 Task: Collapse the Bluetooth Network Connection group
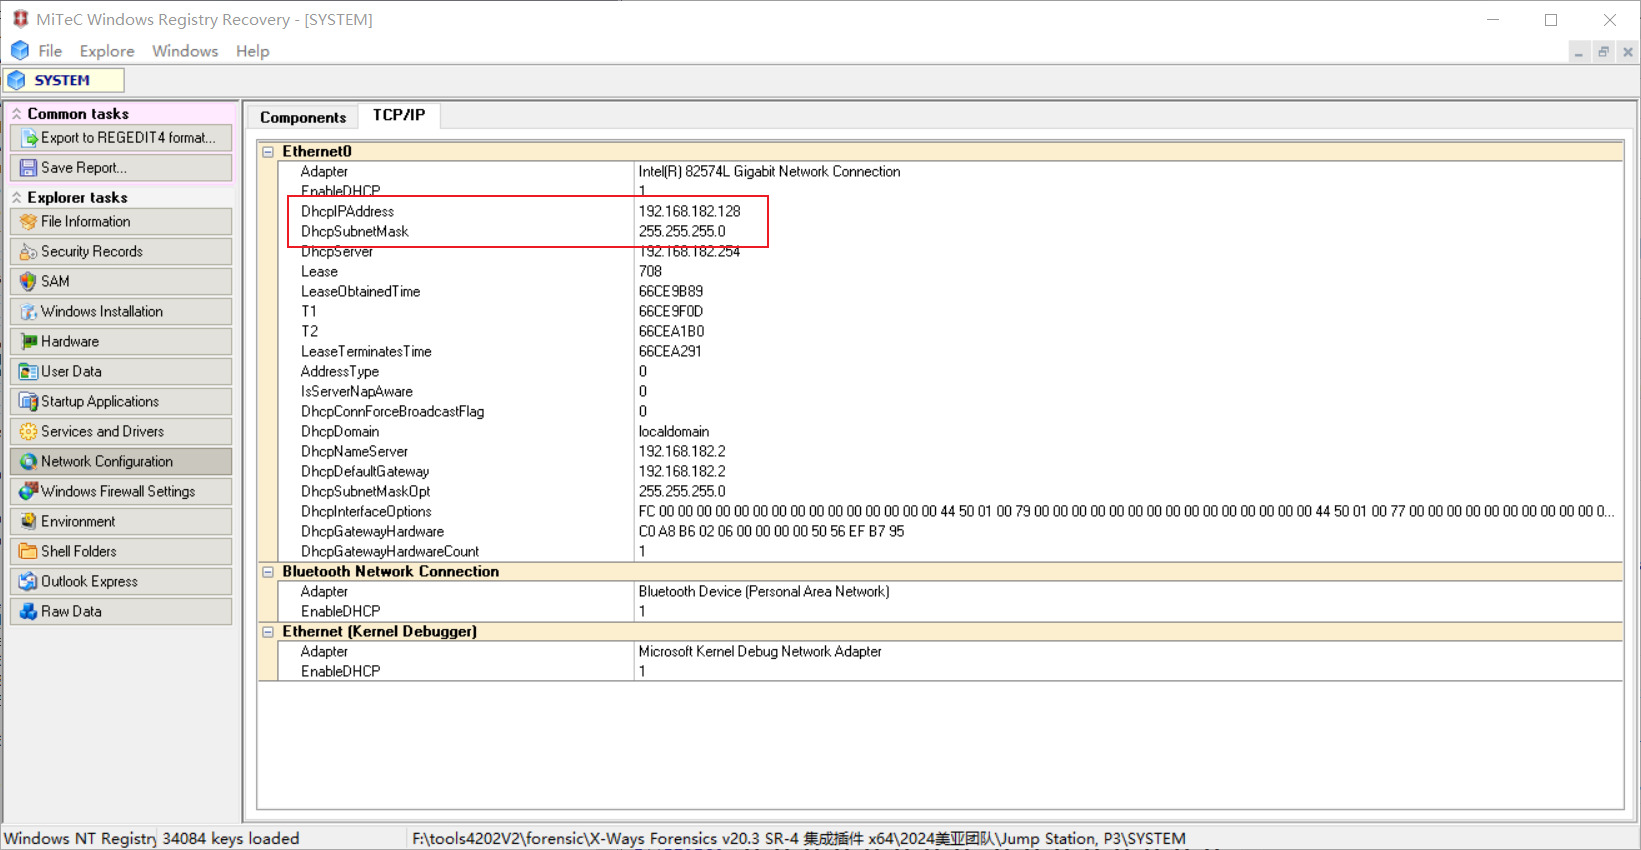point(268,572)
